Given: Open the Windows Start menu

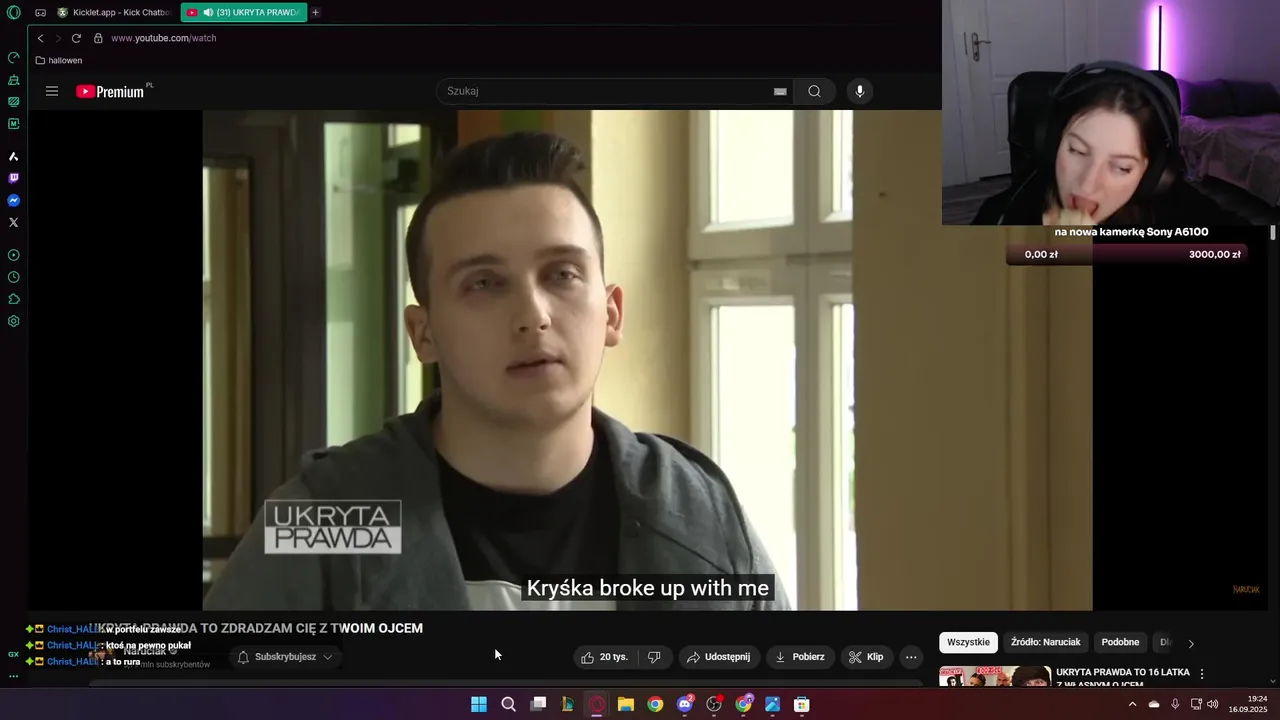Looking at the screenshot, I should click(x=479, y=704).
